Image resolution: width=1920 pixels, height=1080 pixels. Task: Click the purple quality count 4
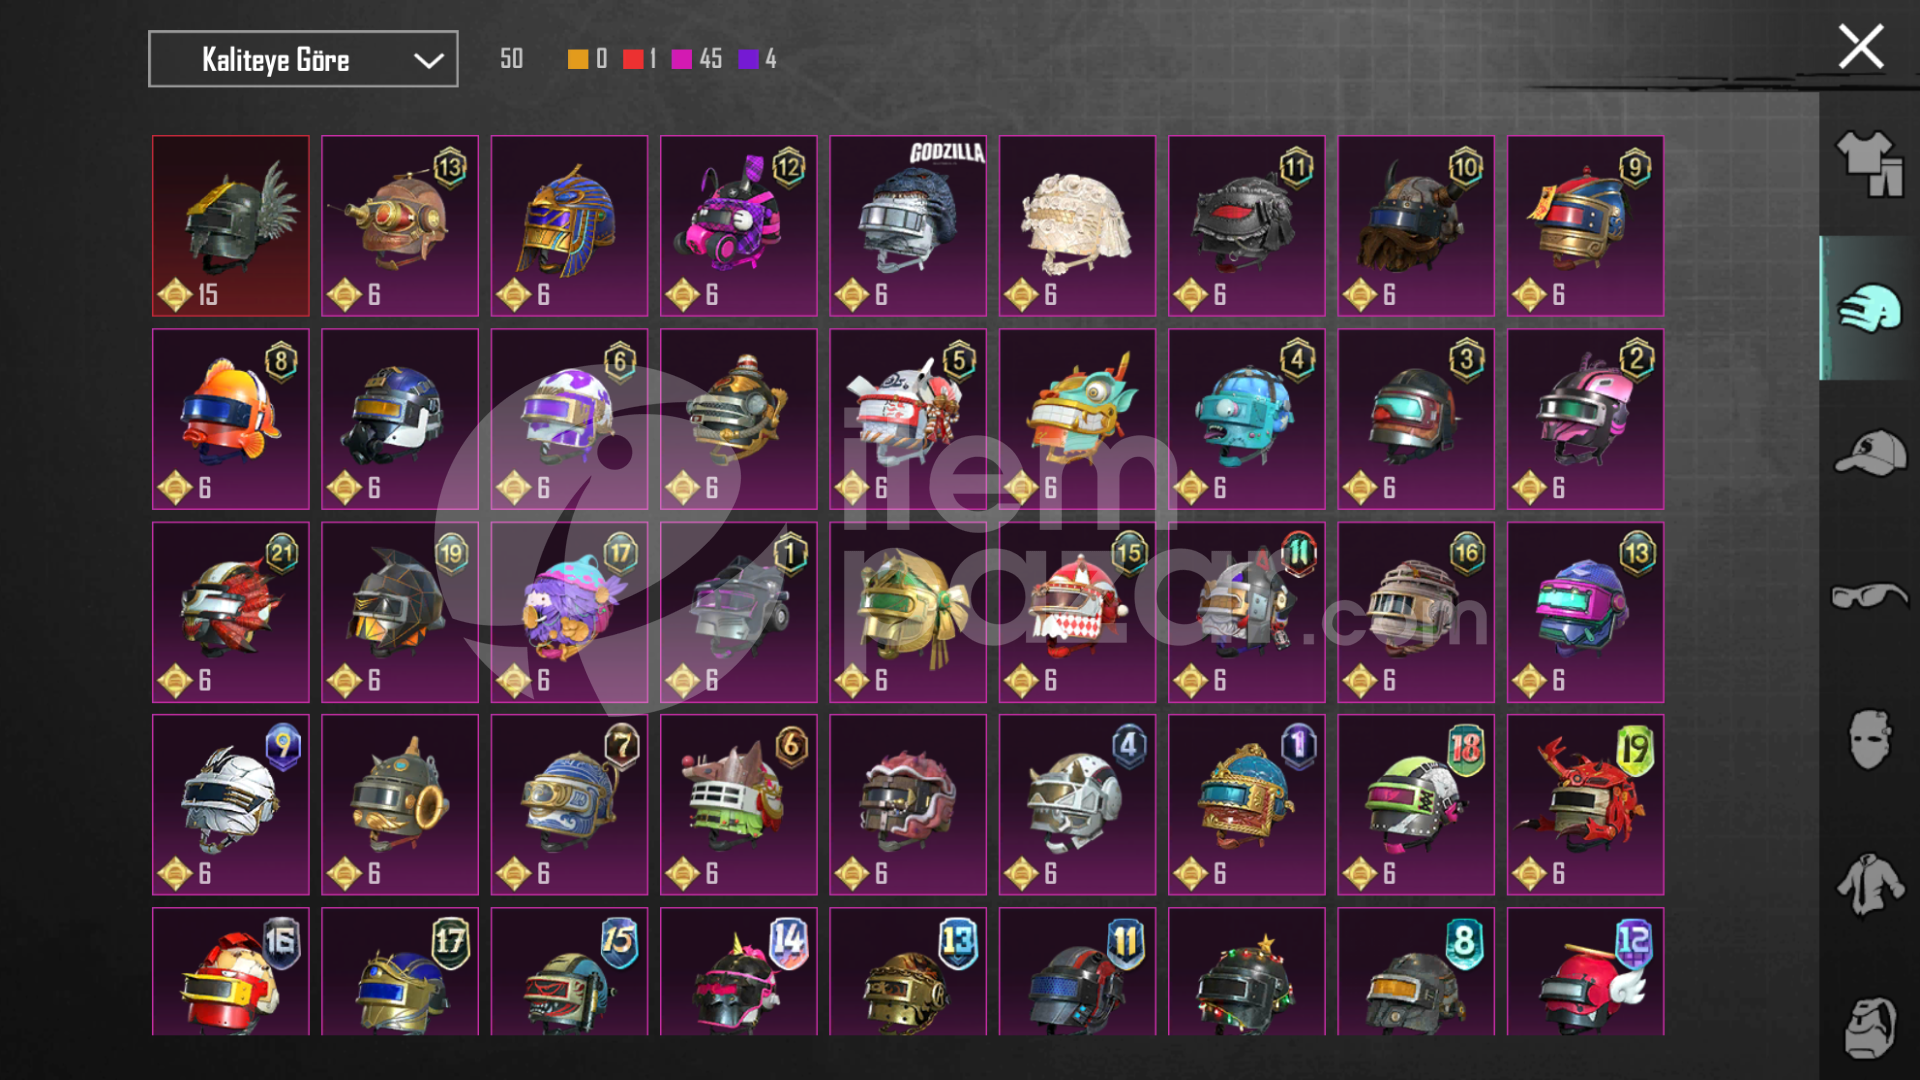coord(770,59)
